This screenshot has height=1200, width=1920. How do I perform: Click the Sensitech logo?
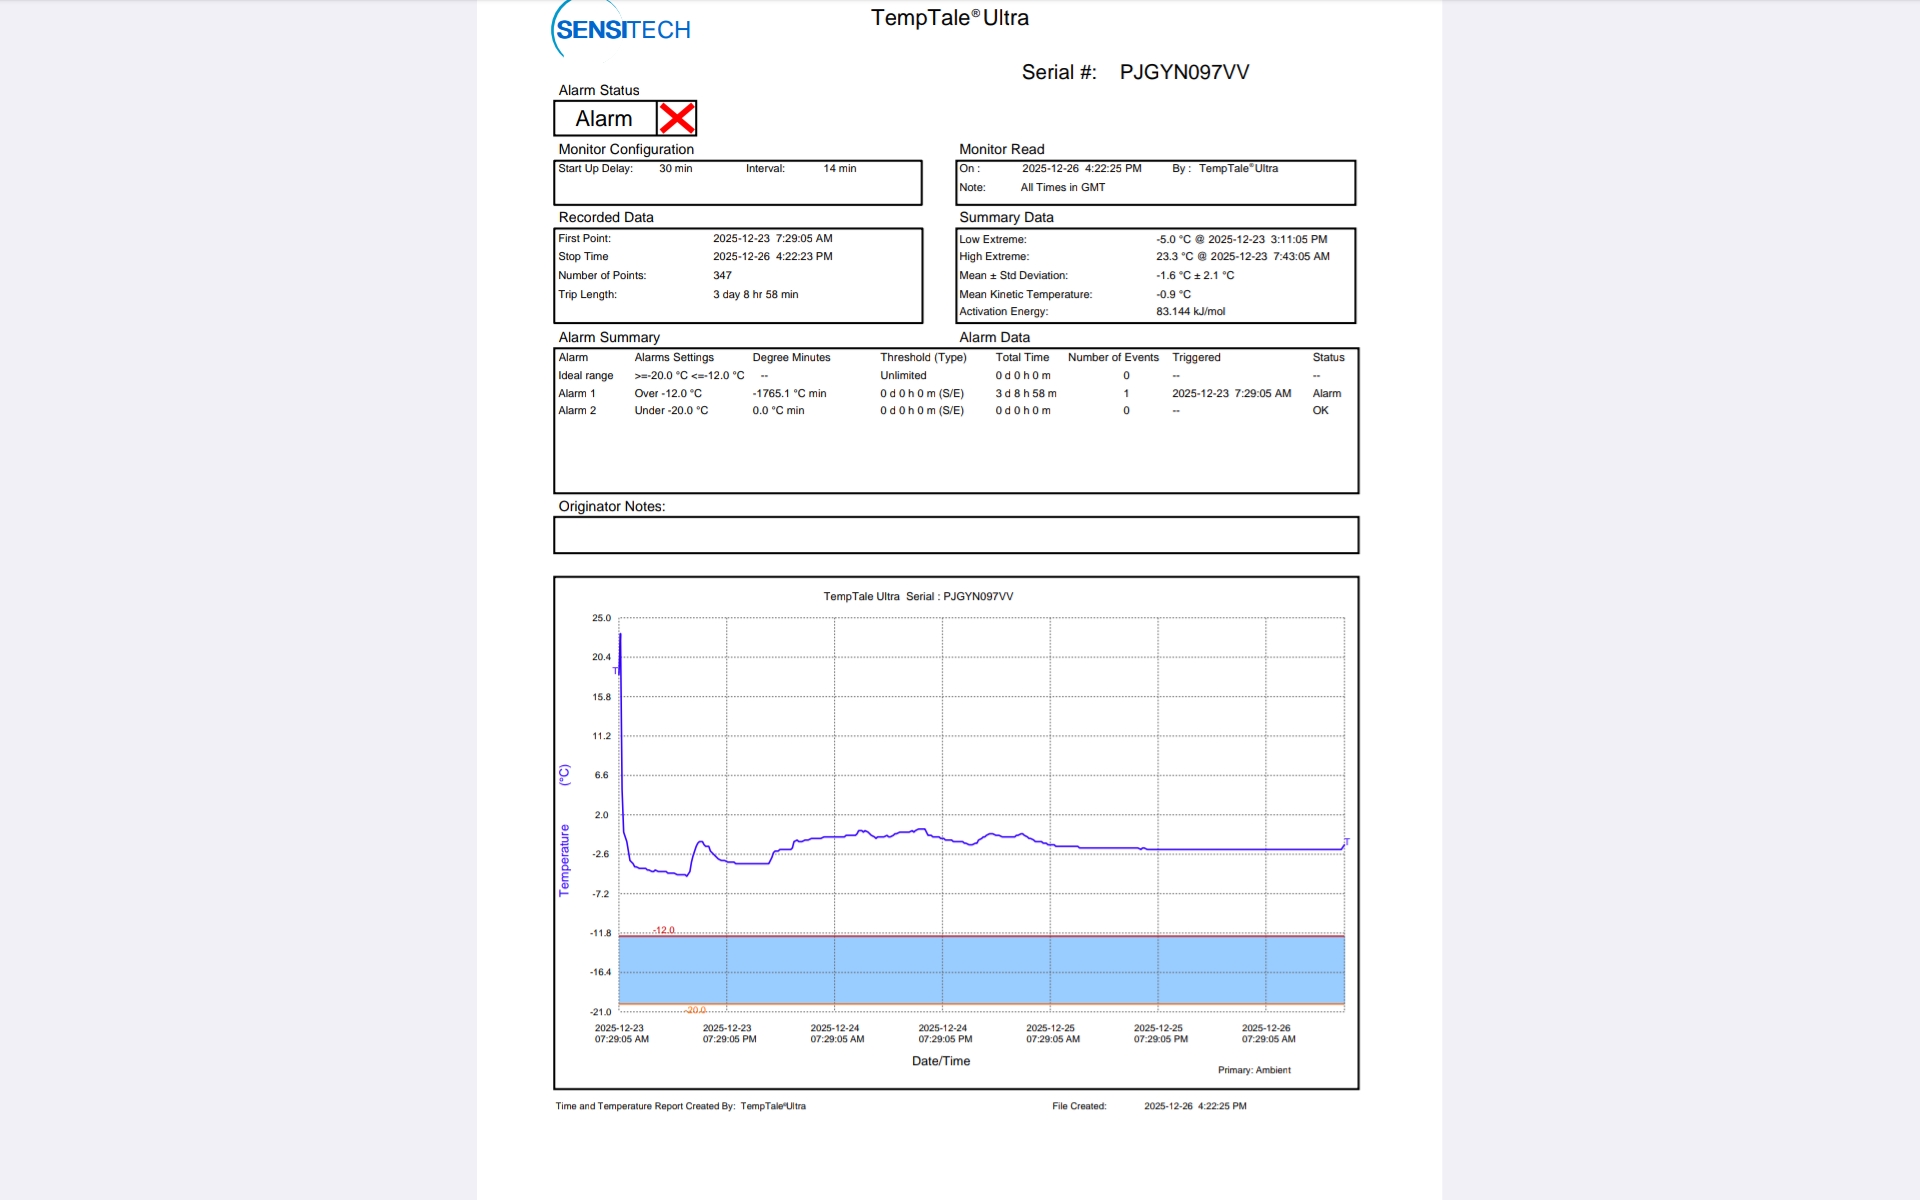pyautogui.click(x=621, y=30)
